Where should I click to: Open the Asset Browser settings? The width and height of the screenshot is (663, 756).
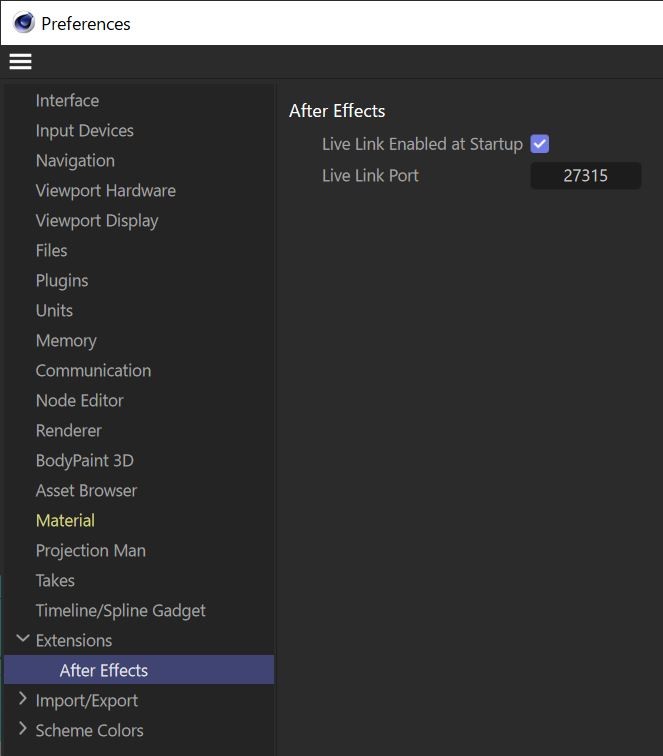(86, 491)
